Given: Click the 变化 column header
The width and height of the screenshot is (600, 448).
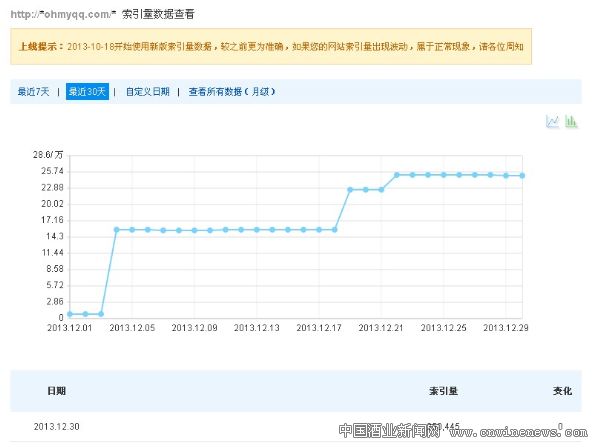Looking at the screenshot, I should pos(562,390).
